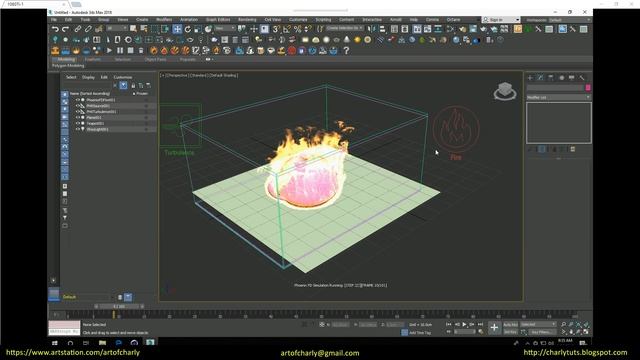Open the Modifier List dropdown

point(558,98)
